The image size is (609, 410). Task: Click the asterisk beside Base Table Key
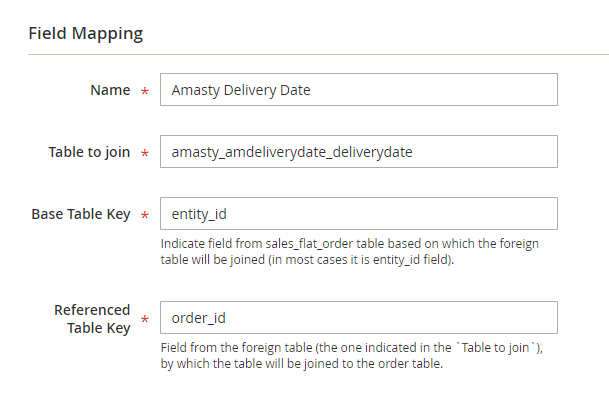point(145,215)
